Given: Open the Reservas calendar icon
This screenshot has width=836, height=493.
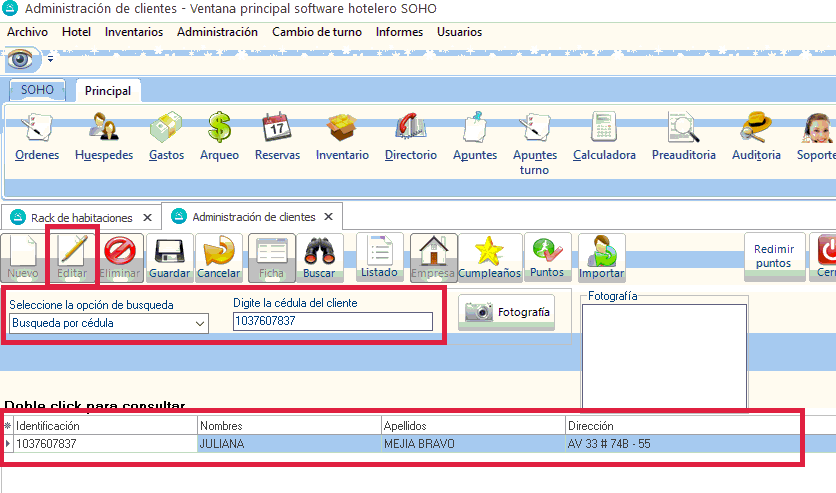Looking at the screenshot, I should 277,136.
